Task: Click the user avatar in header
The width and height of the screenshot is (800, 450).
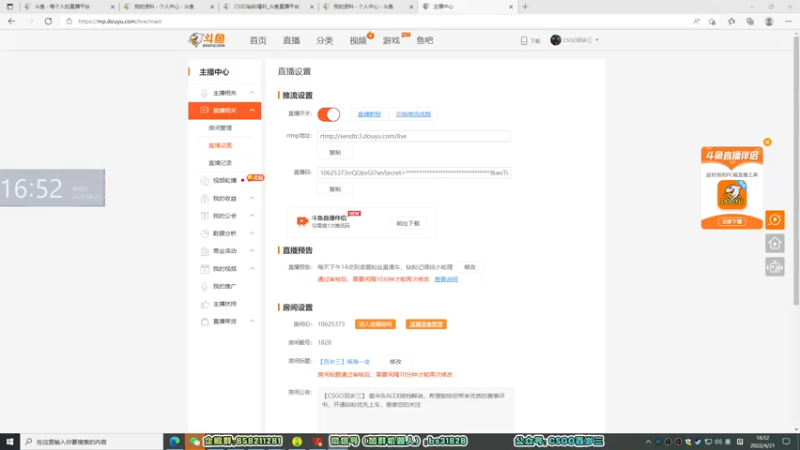Action: tap(556, 40)
